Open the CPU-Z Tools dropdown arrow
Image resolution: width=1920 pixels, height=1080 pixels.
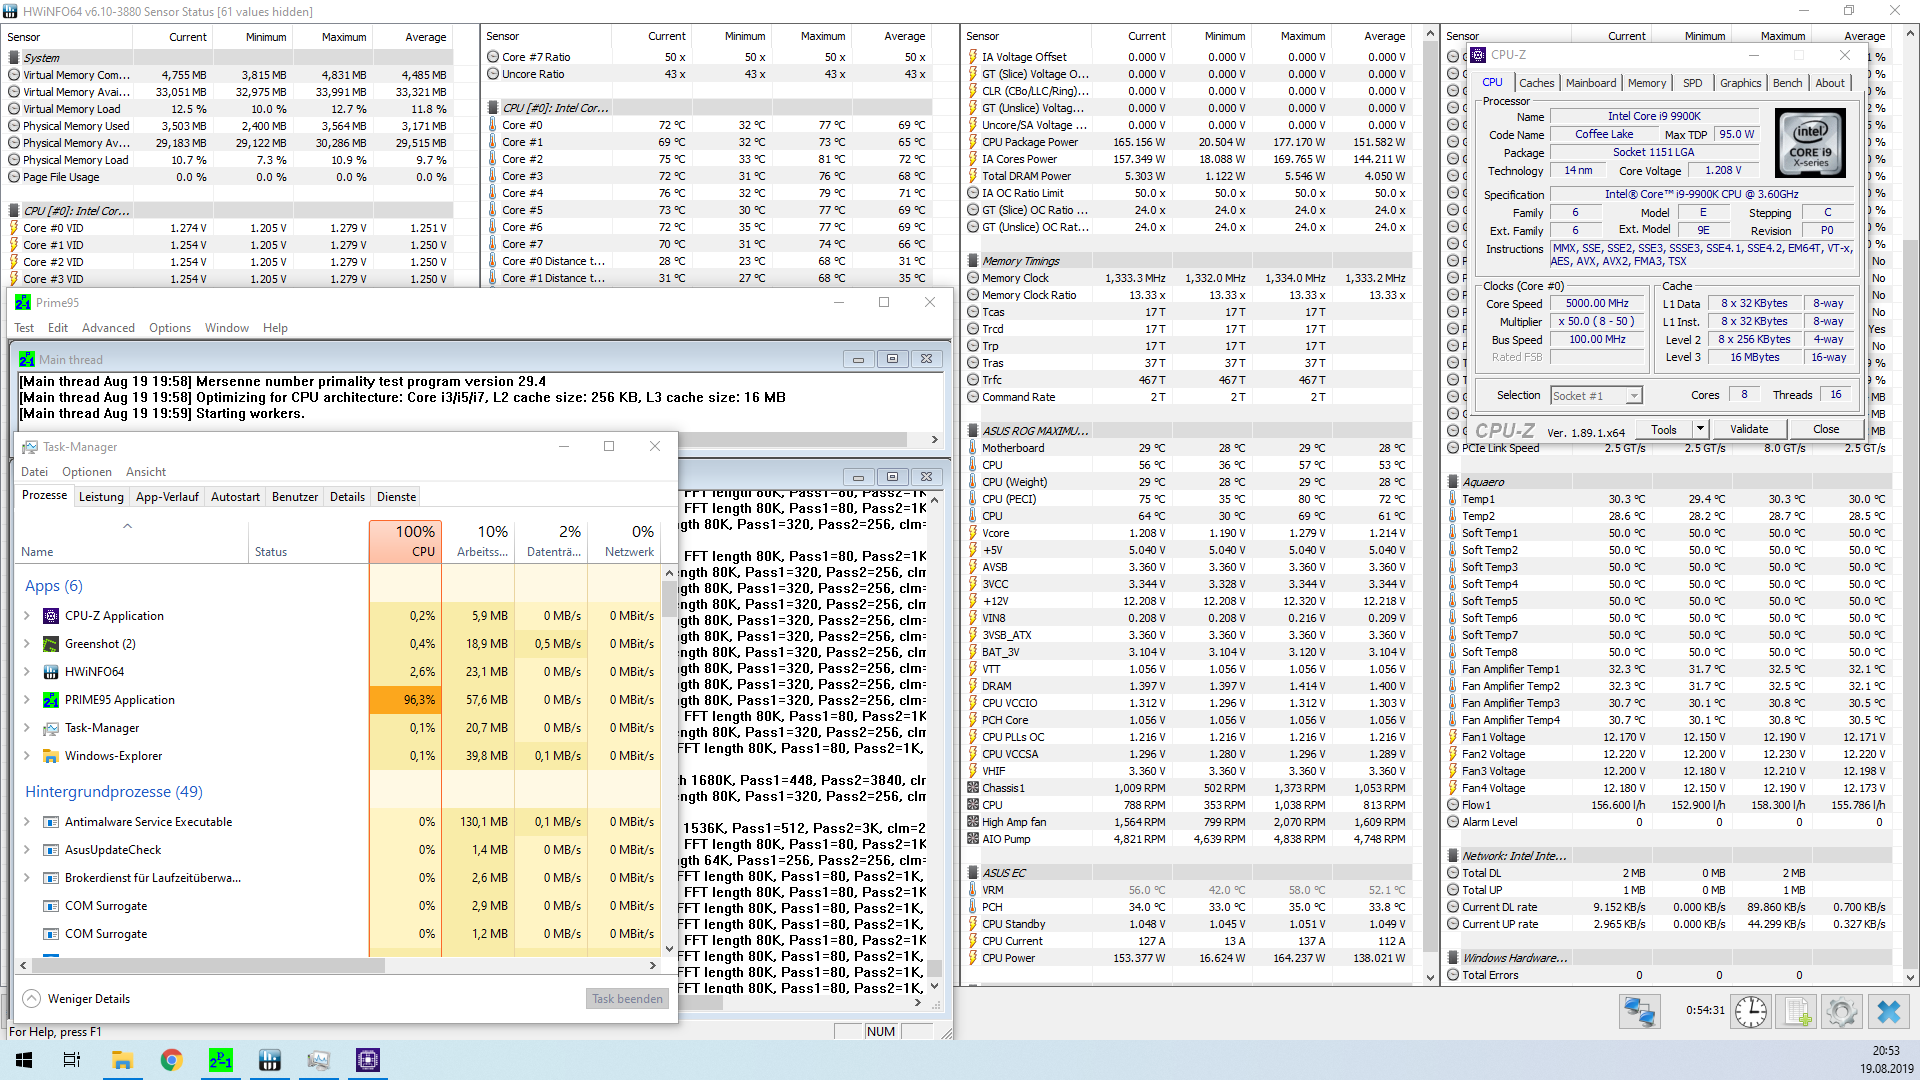tap(1699, 429)
